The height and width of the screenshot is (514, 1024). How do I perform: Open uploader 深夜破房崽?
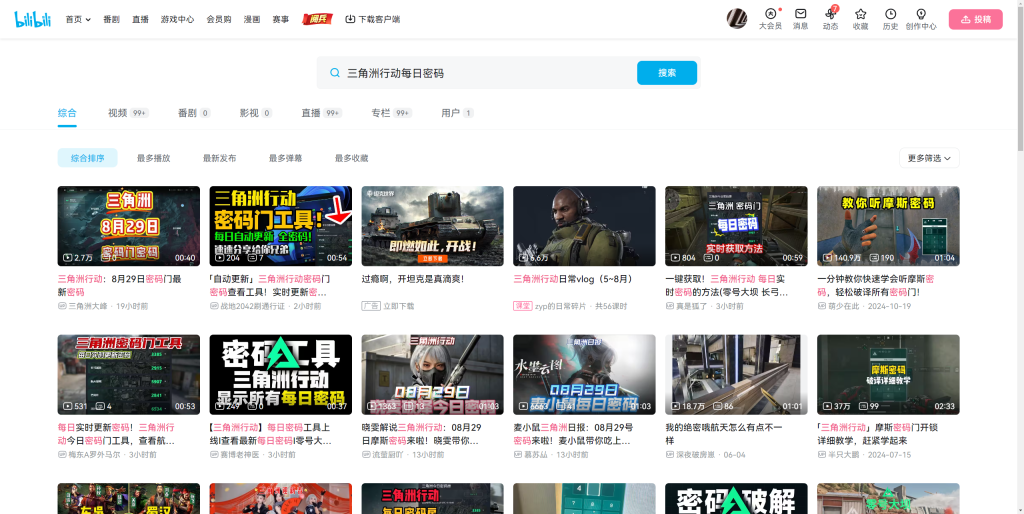pos(697,455)
